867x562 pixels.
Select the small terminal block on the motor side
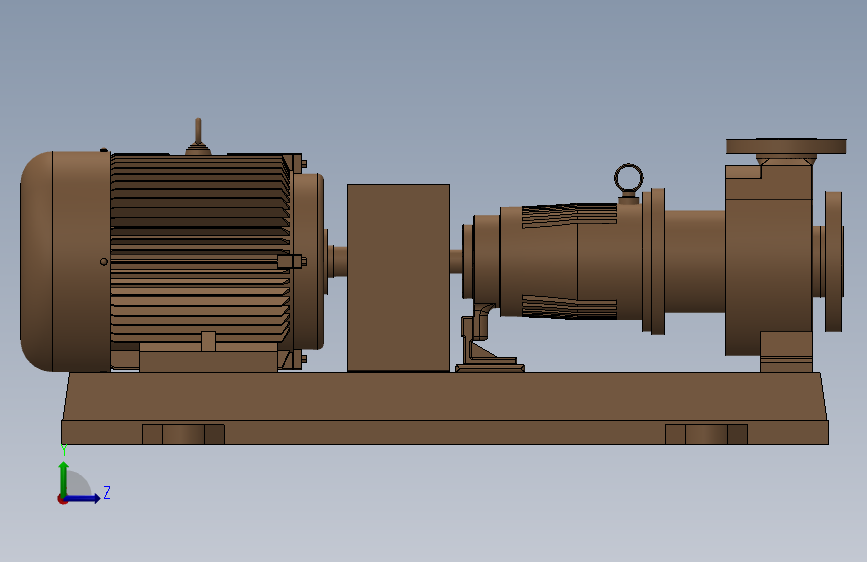point(289,261)
